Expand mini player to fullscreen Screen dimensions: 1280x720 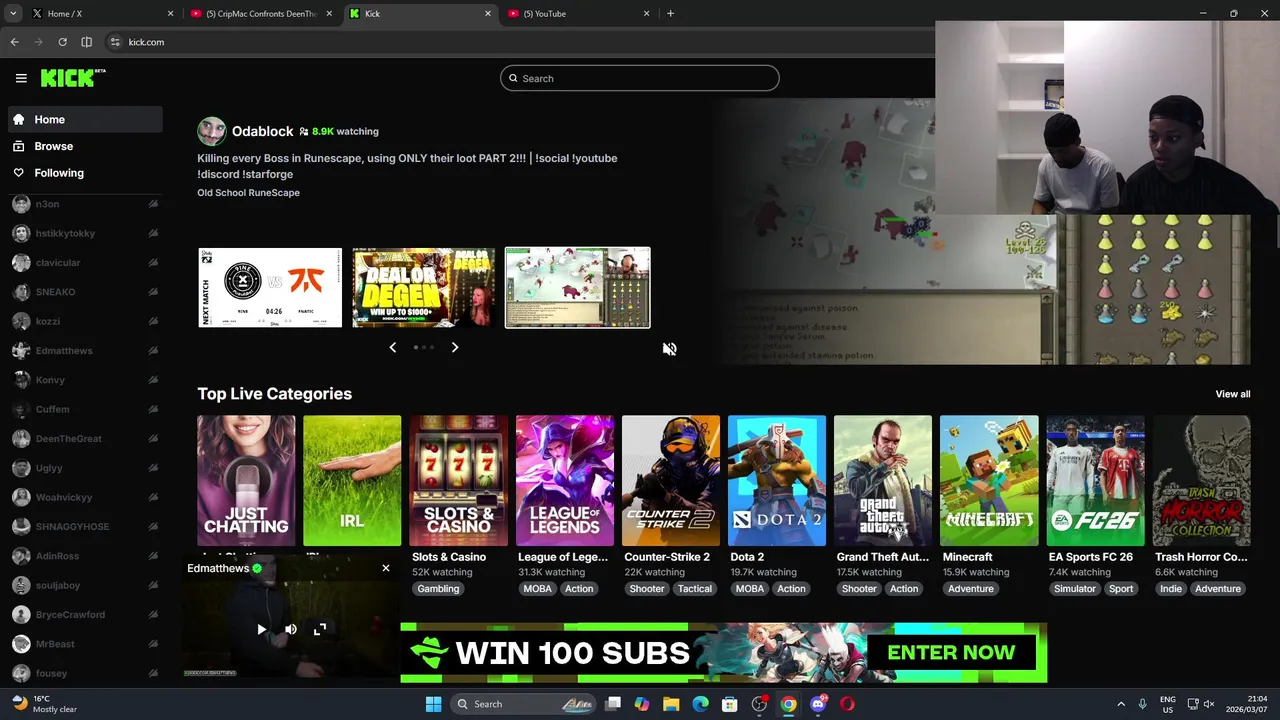(x=319, y=629)
